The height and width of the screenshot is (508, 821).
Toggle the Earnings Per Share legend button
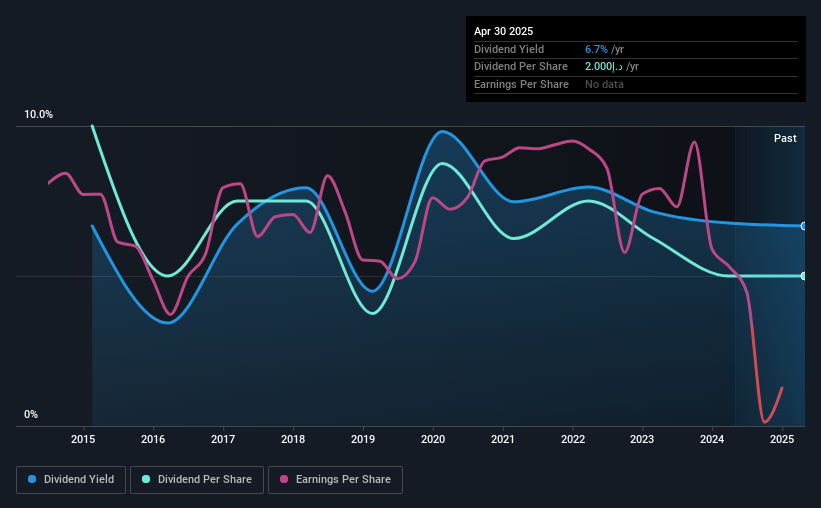335,480
